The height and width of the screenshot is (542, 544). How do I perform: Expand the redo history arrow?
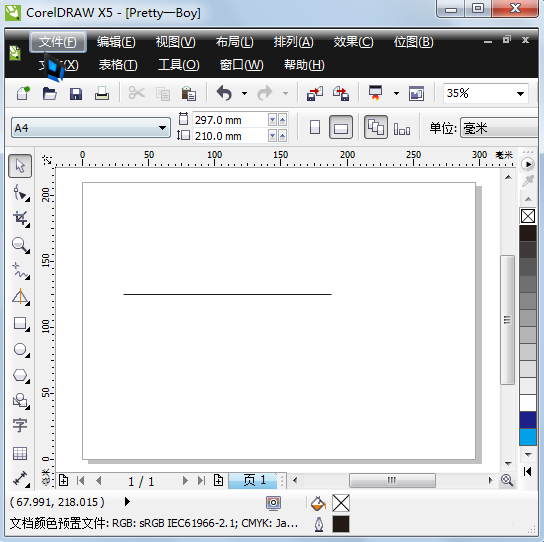coord(285,93)
